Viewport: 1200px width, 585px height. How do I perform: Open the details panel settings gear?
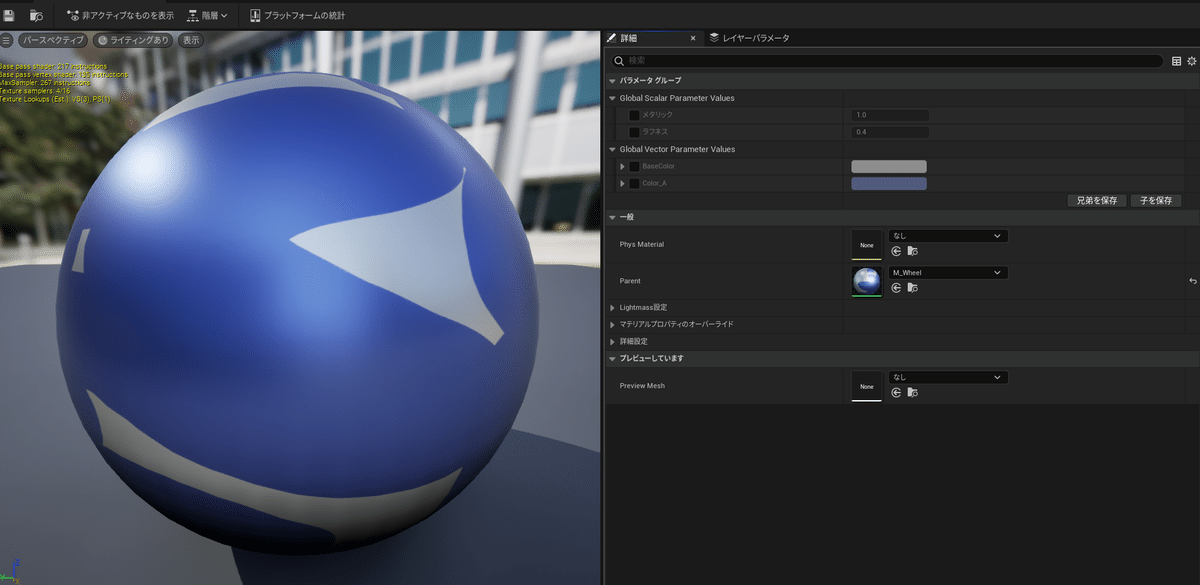[1190, 61]
